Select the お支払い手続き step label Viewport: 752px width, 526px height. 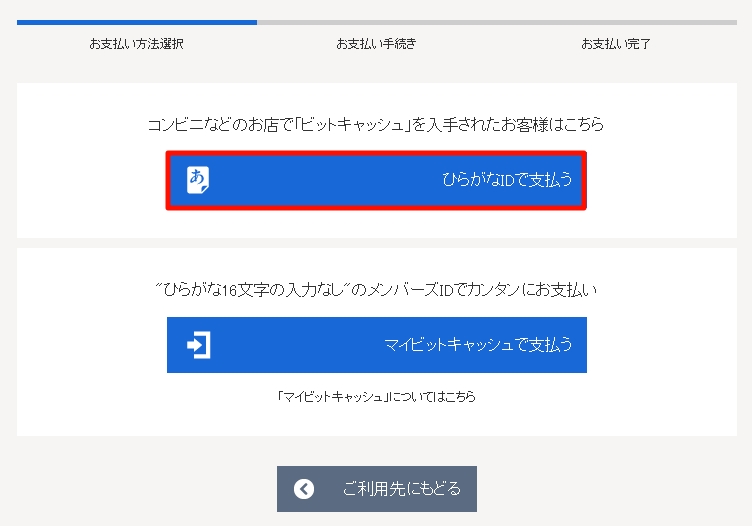[x=376, y=44]
